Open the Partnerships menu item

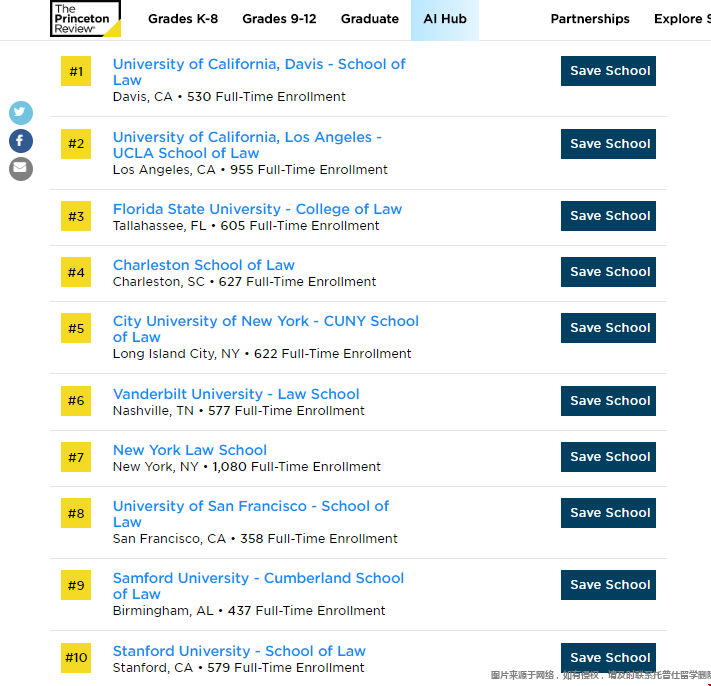coord(590,19)
